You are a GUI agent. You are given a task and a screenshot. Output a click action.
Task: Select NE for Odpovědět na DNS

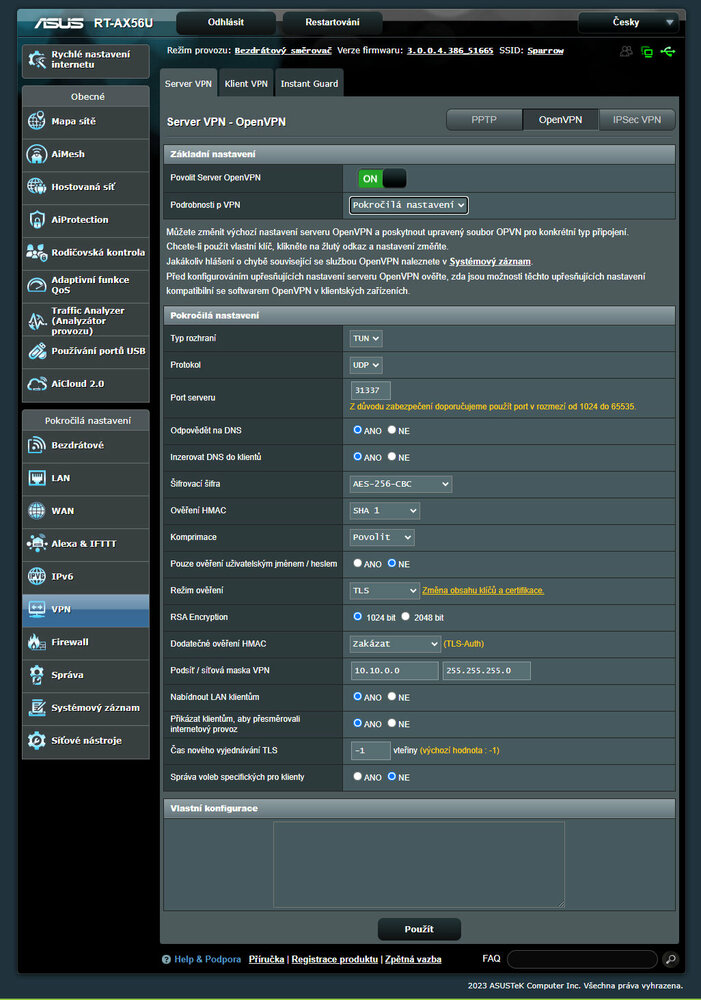point(392,430)
